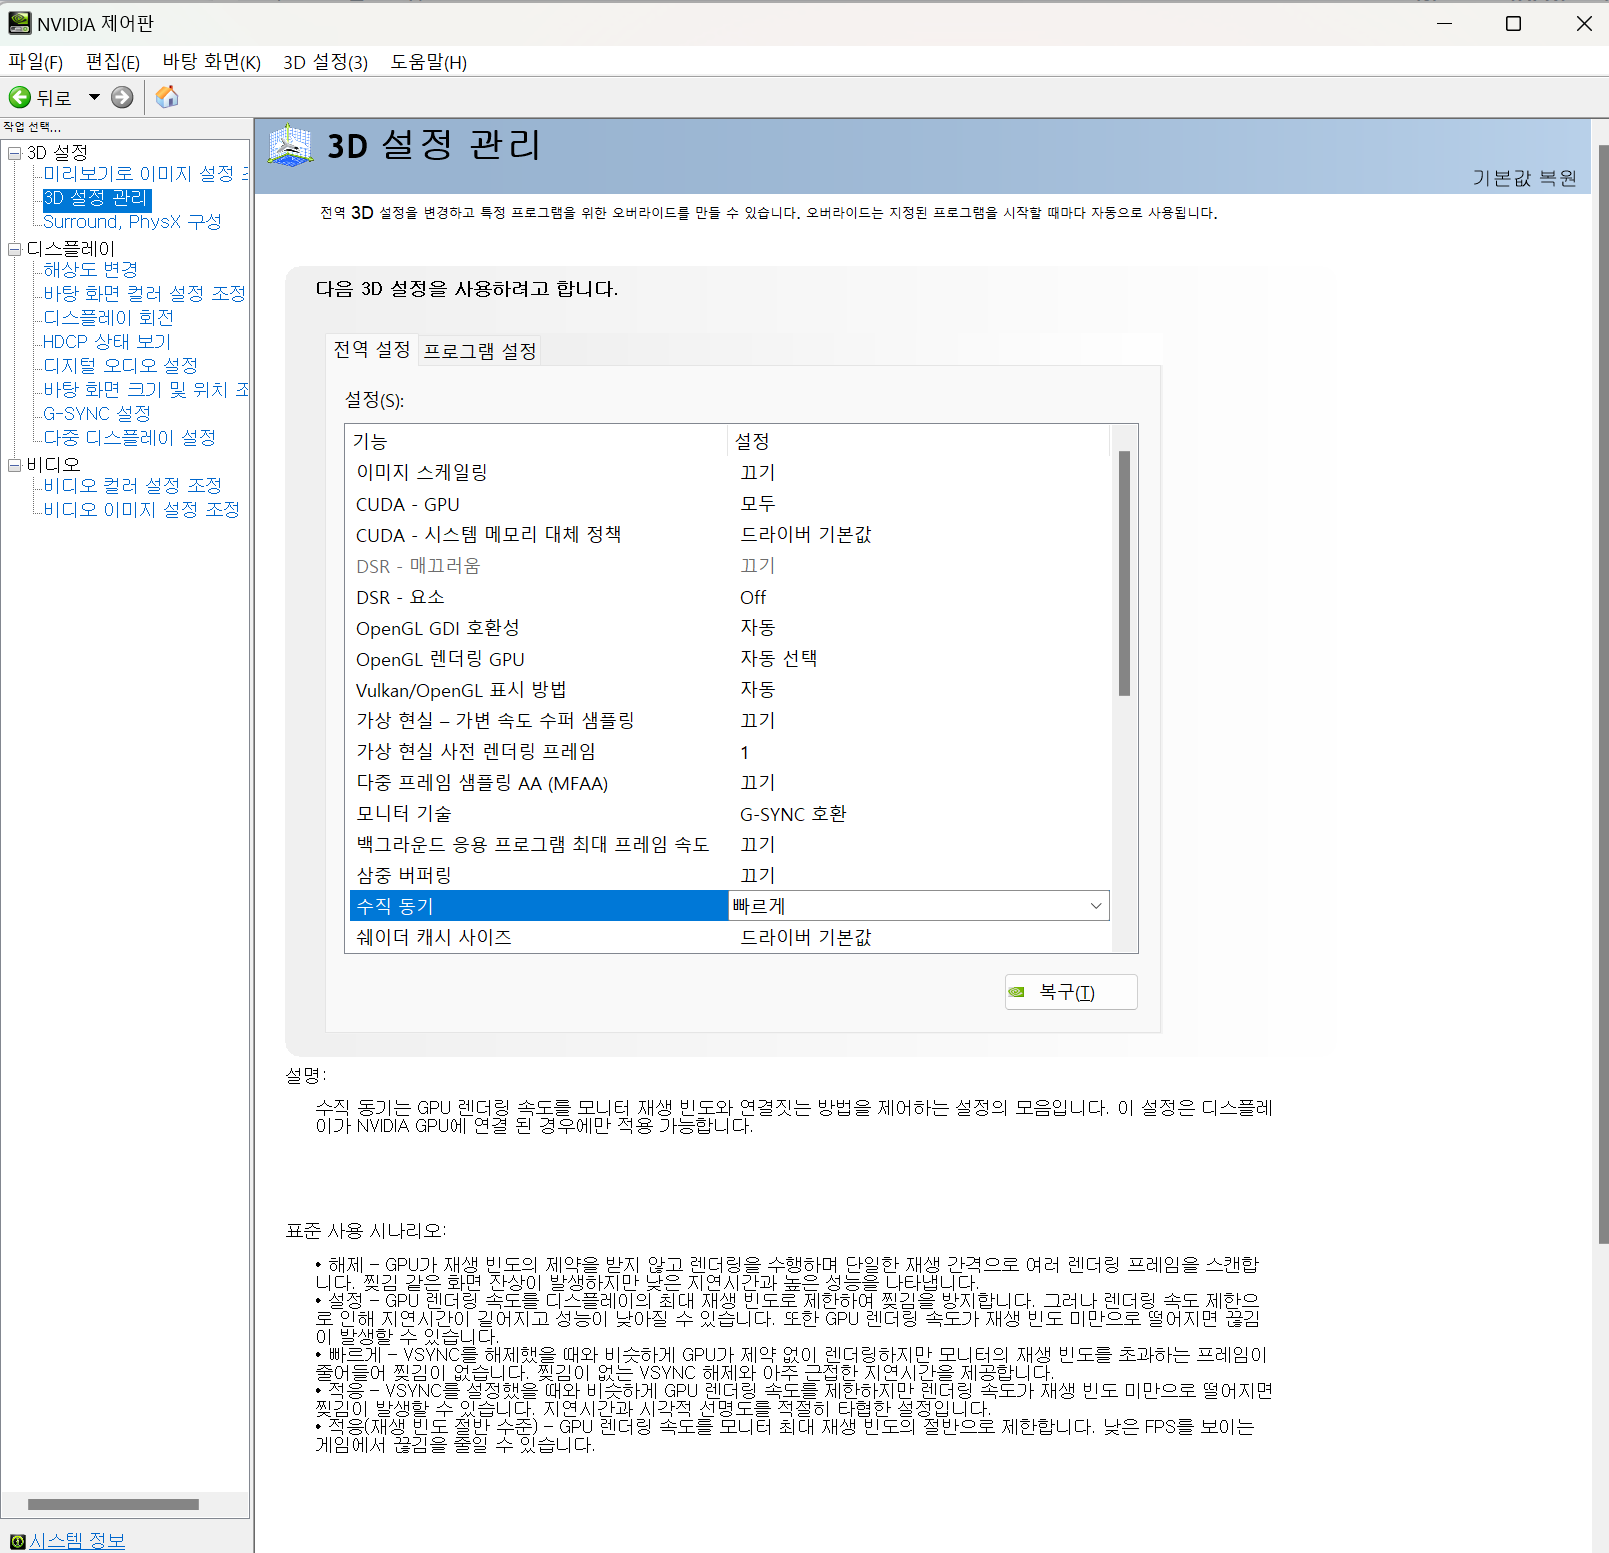Select CUDA - 시스템 메모리 대체 정책 row
Image resolution: width=1609 pixels, height=1553 pixels.
pyautogui.click(x=729, y=535)
